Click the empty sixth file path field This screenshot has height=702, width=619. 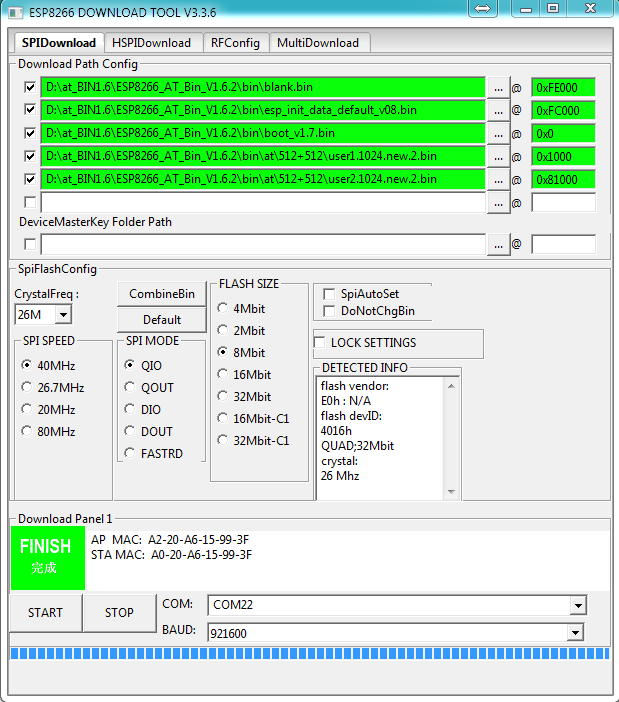coord(263,202)
